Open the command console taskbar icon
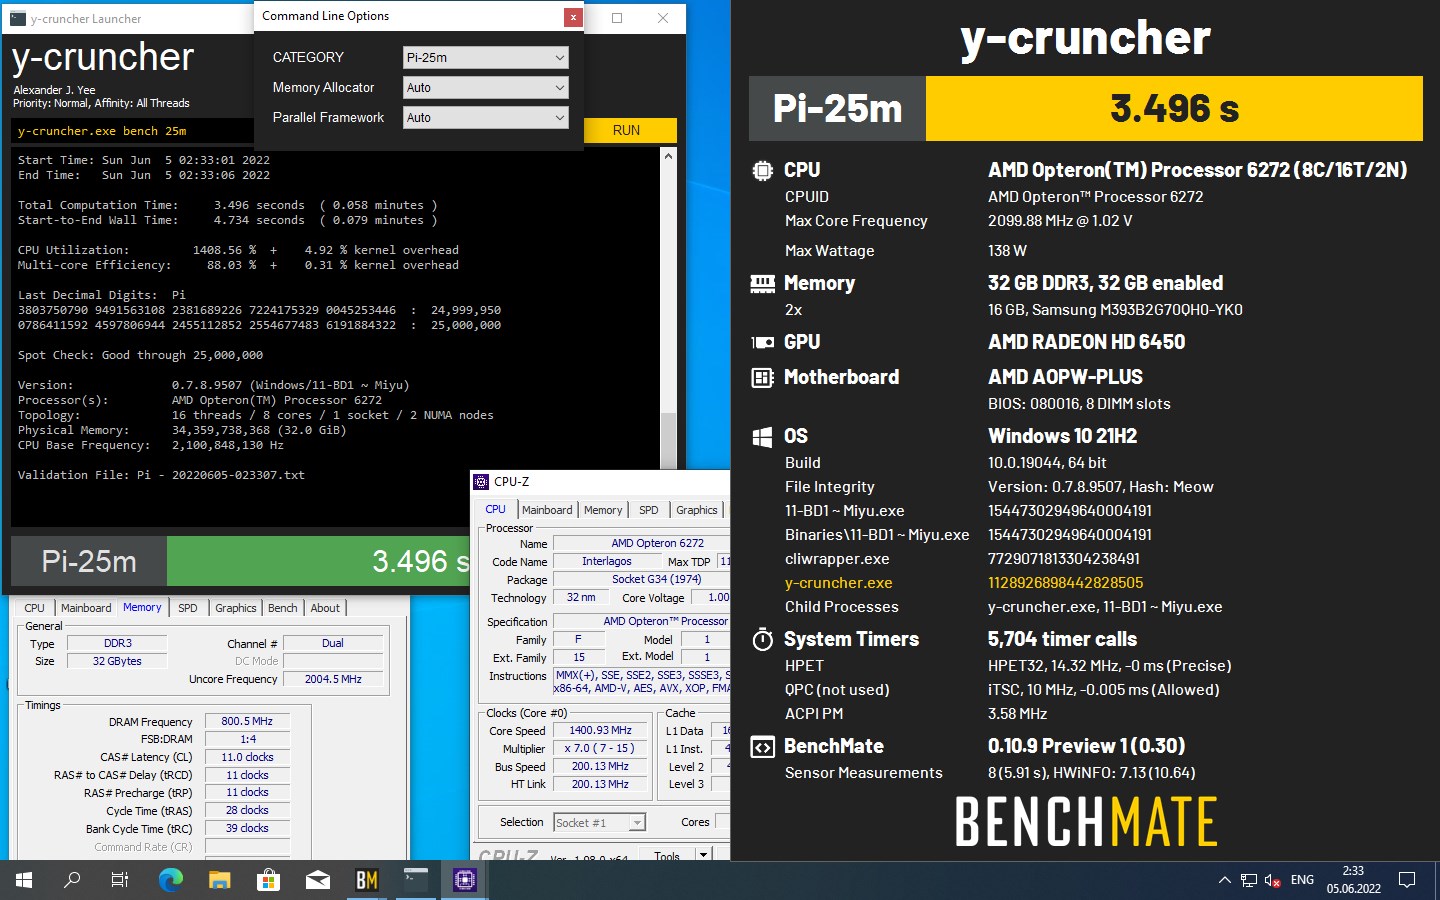The height and width of the screenshot is (900, 1440). pos(415,880)
